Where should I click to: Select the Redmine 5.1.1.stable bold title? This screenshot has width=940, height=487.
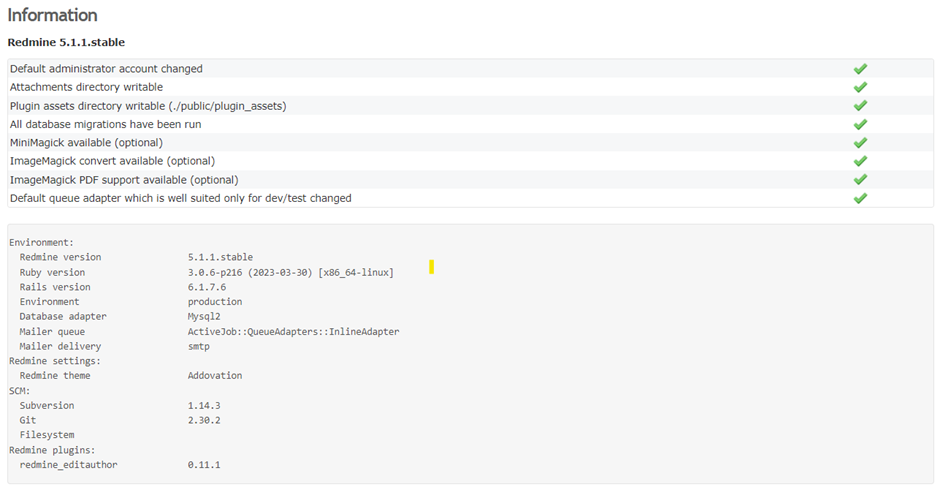[x=66, y=43]
